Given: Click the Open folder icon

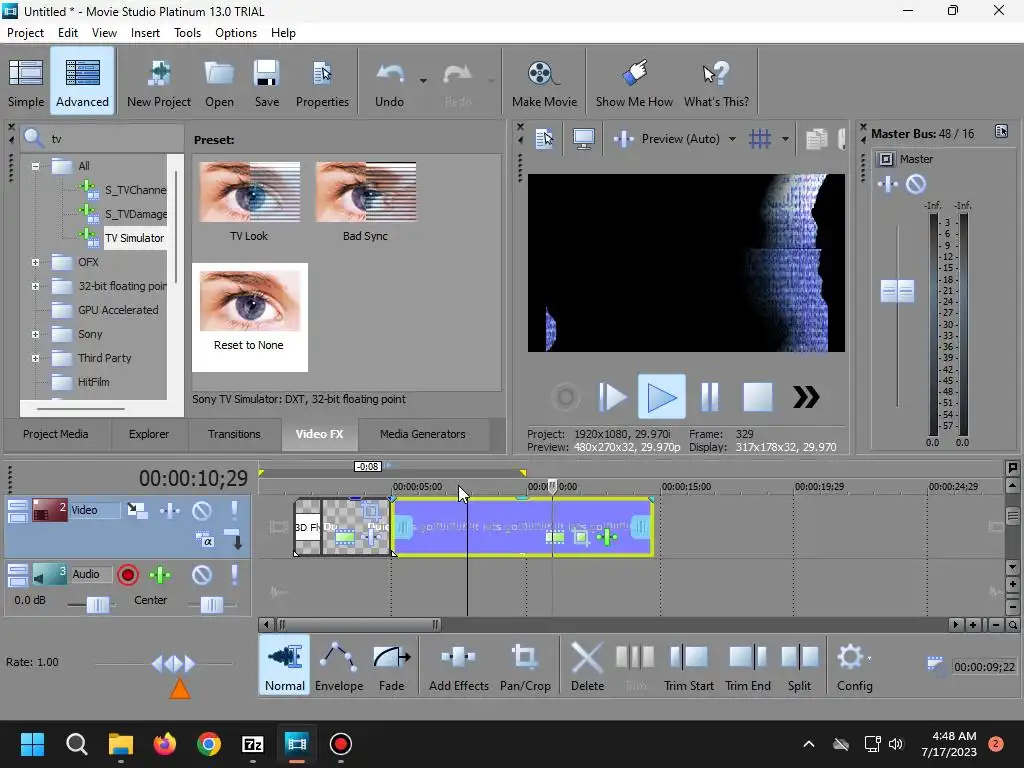Looking at the screenshot, I should coord(219,73).
